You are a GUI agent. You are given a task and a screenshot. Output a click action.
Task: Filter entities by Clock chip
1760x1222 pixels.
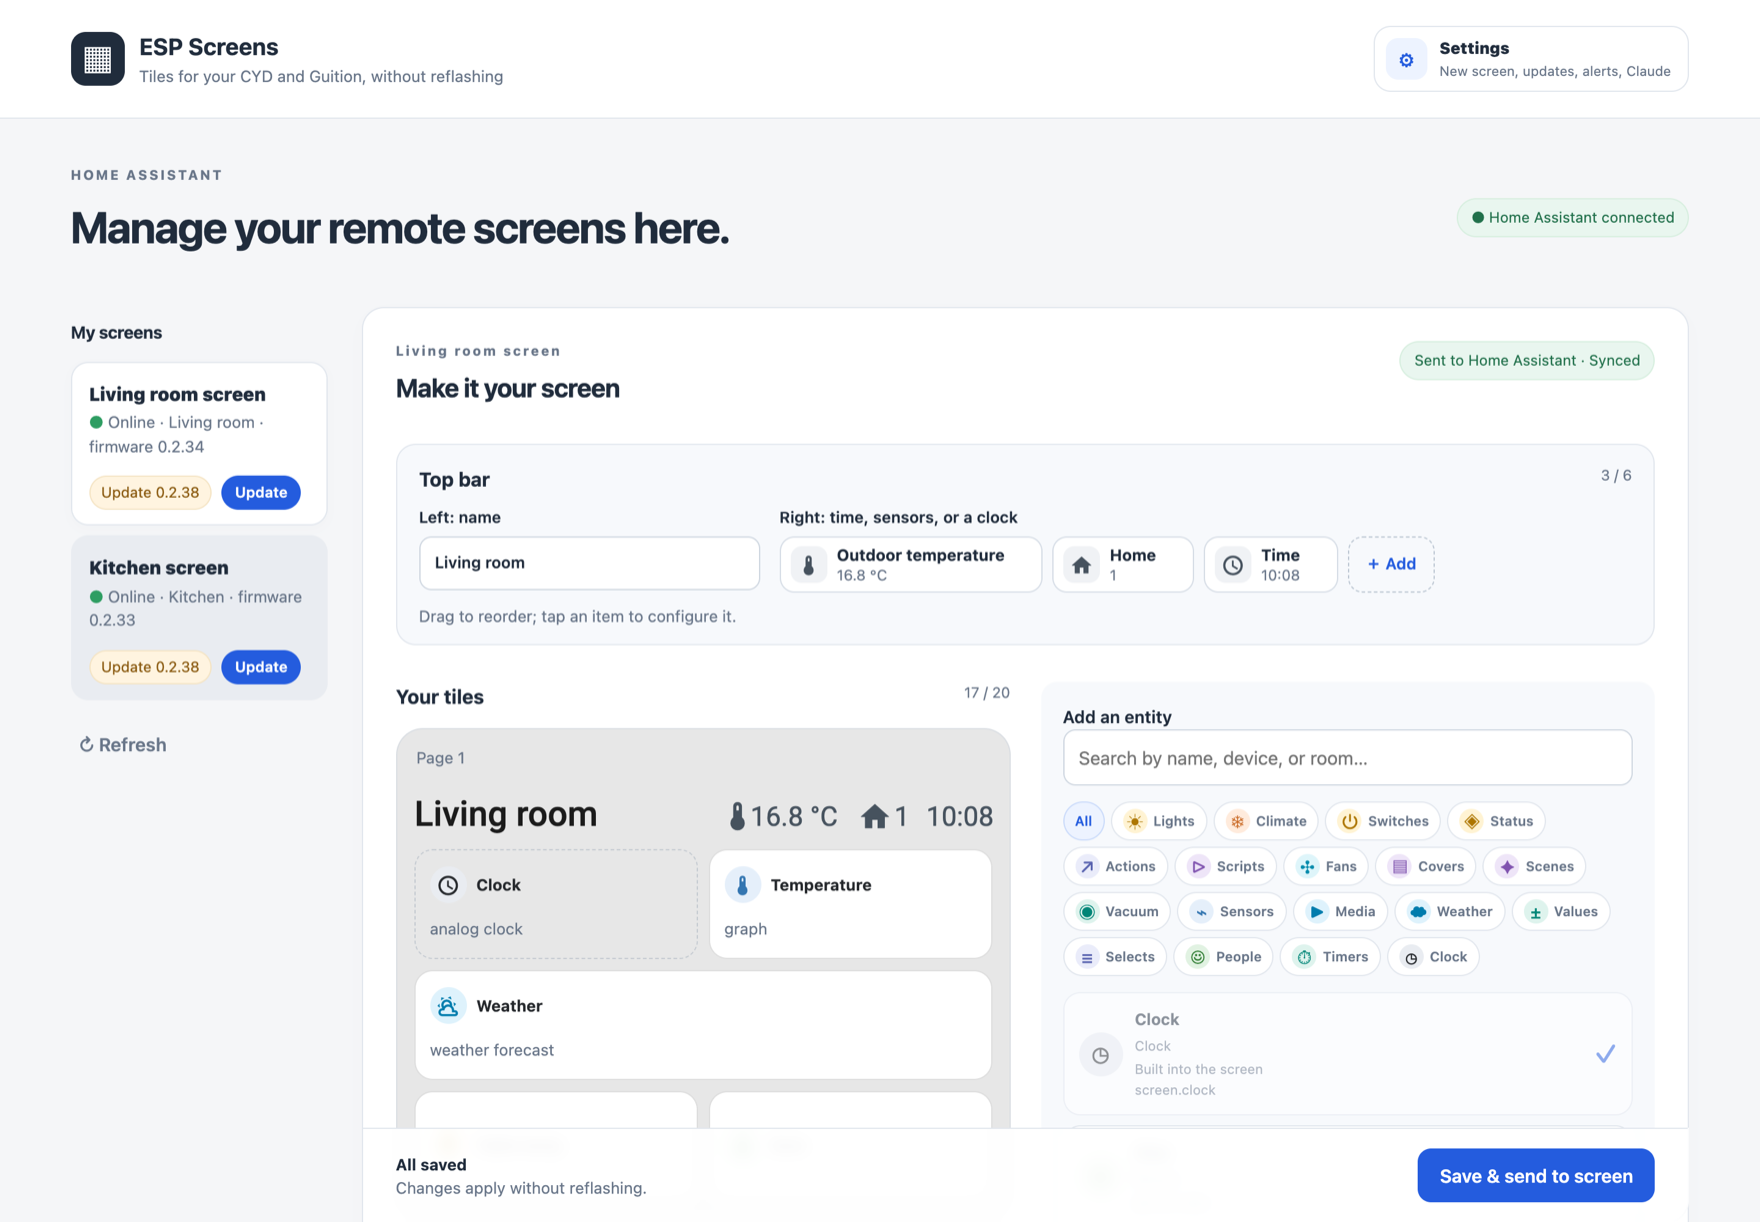pos(1434,957)
